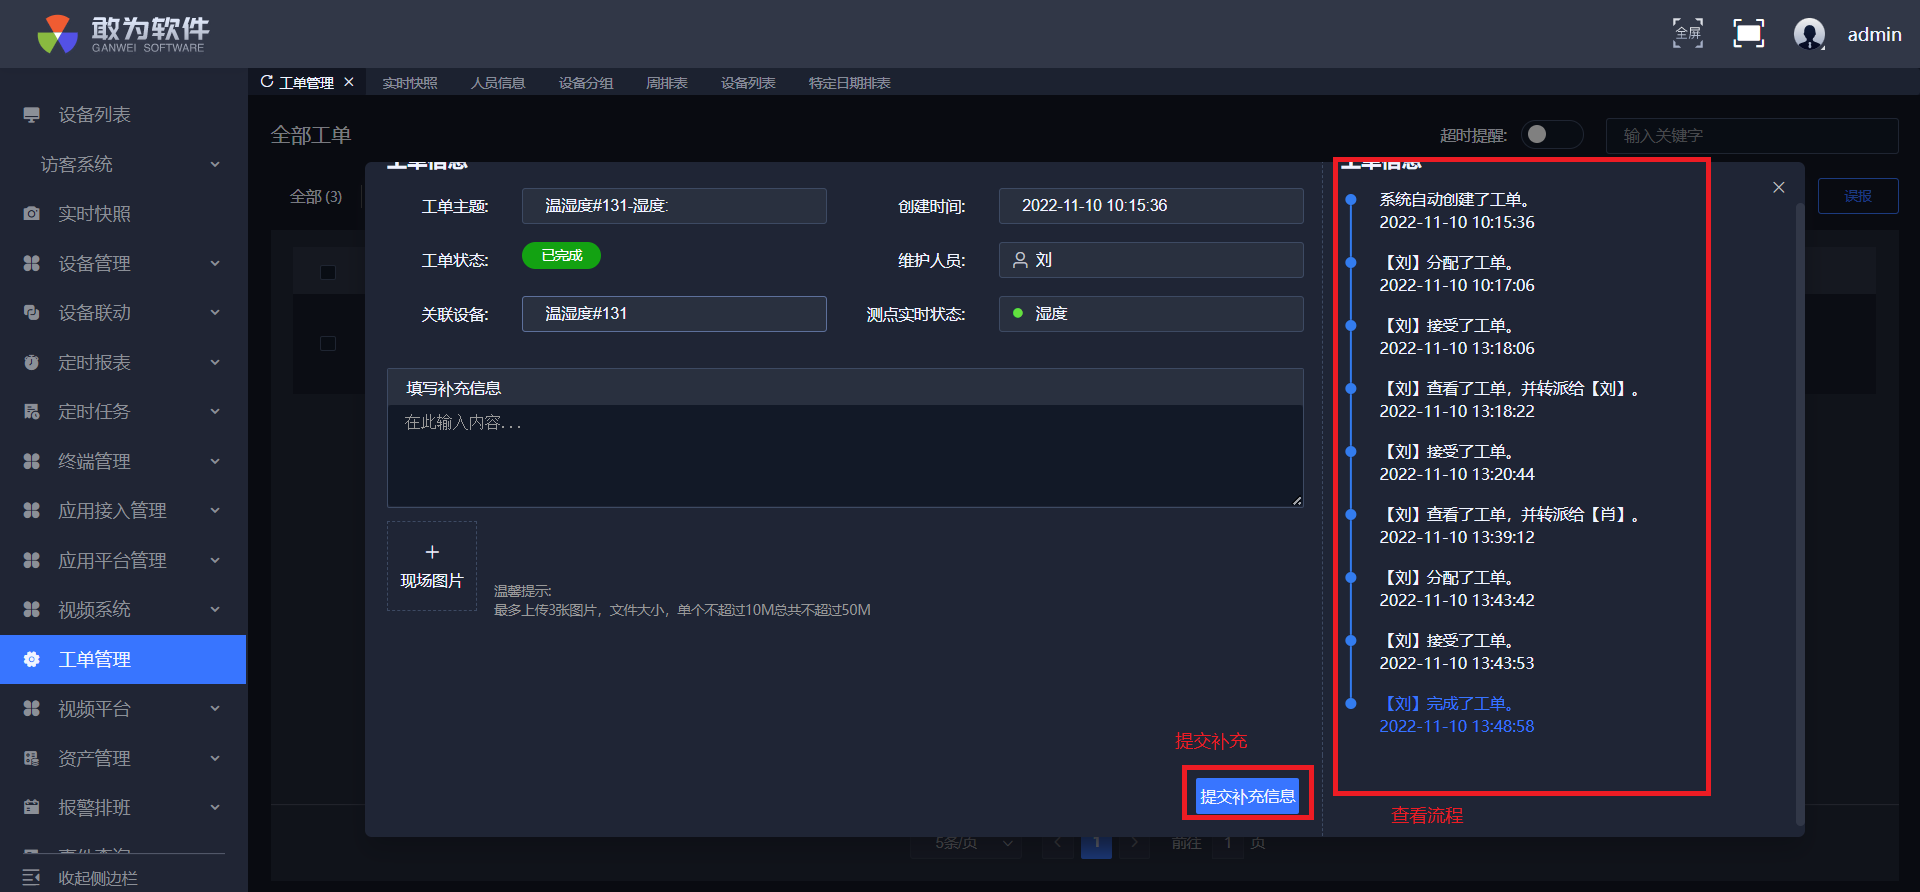Expand the 定时报表 submenu chevron

tap(215, 362)
